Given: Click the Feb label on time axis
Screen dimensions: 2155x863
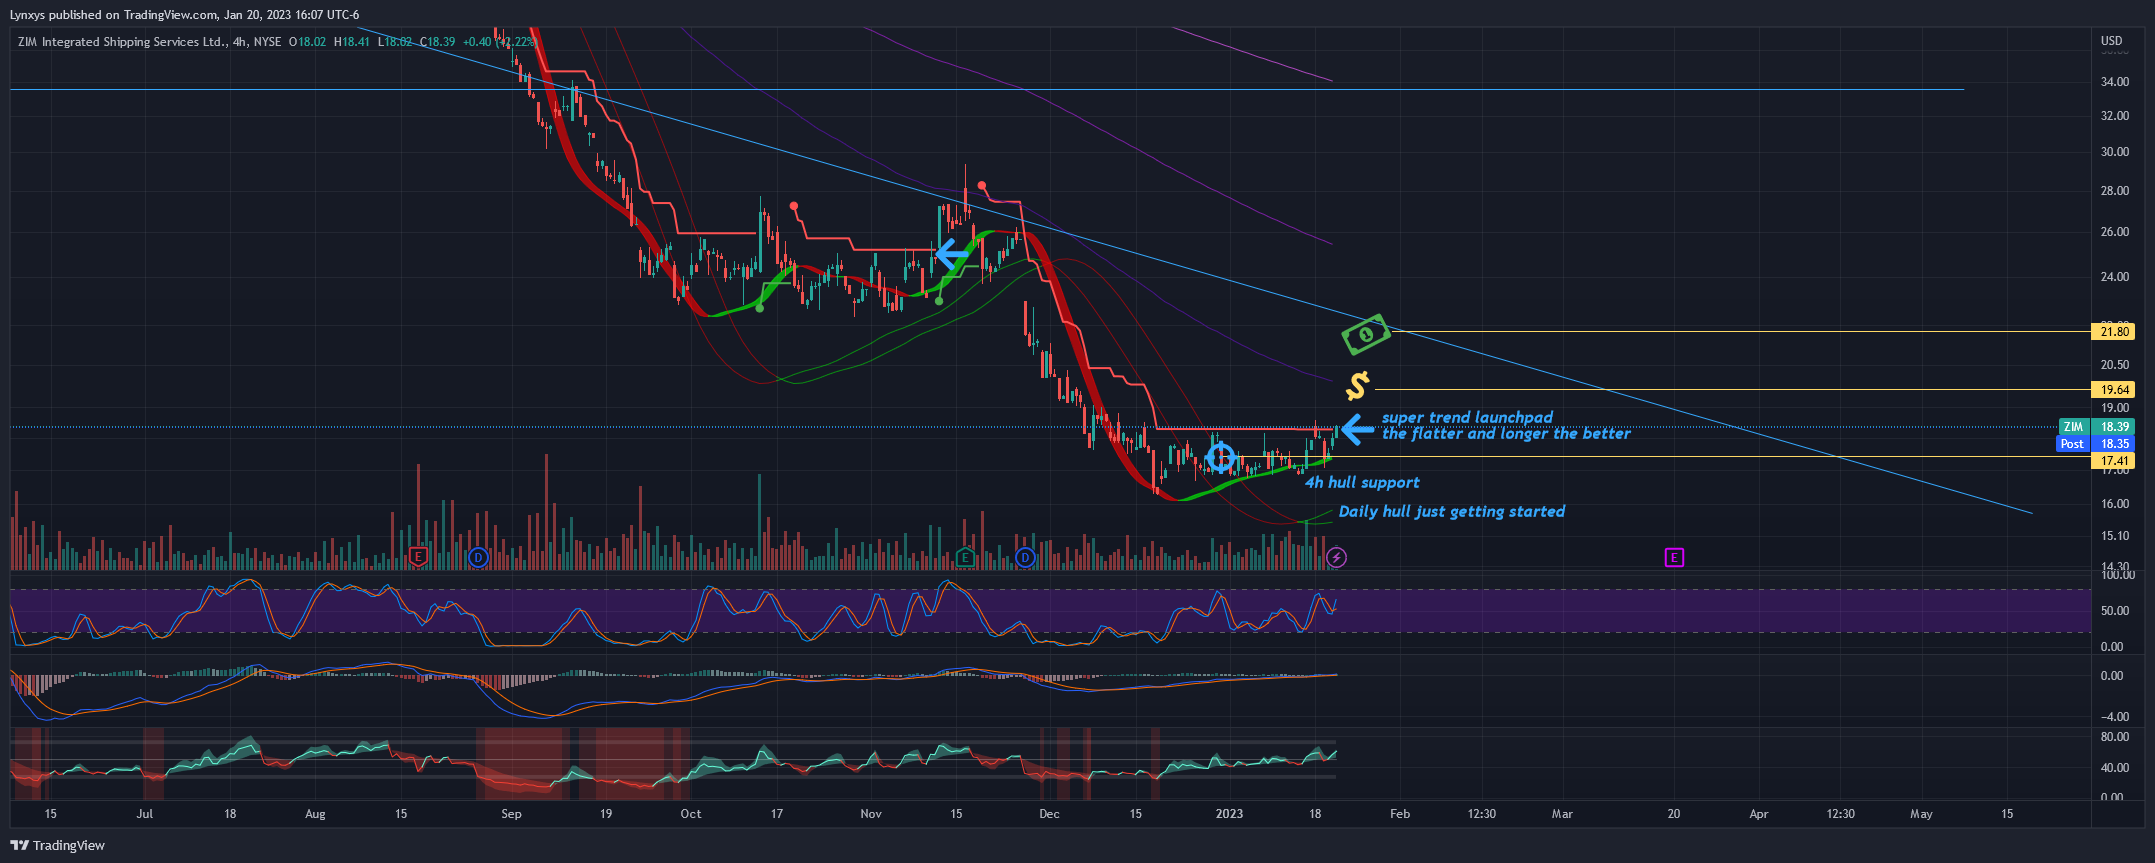Looking at the screenshot, I should tap(1400, 814).
